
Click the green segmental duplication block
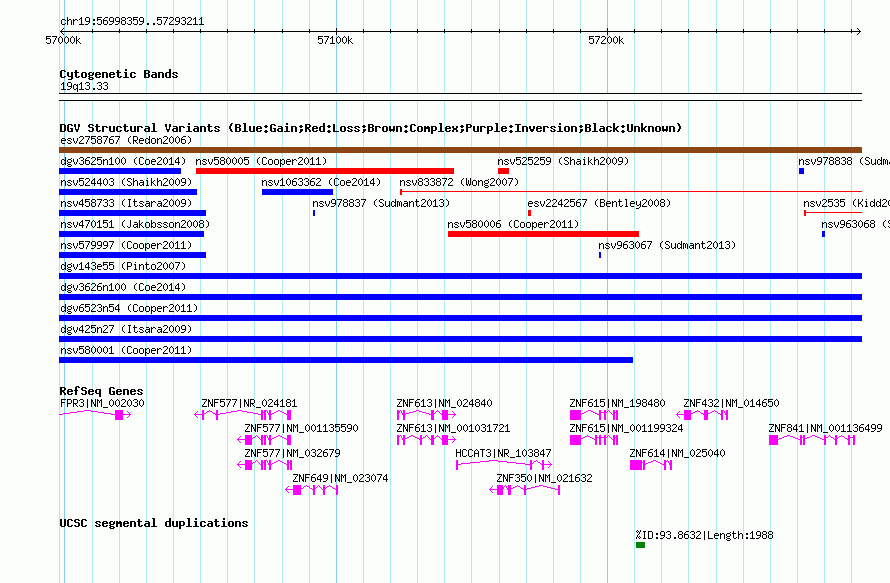coord(640,545)
